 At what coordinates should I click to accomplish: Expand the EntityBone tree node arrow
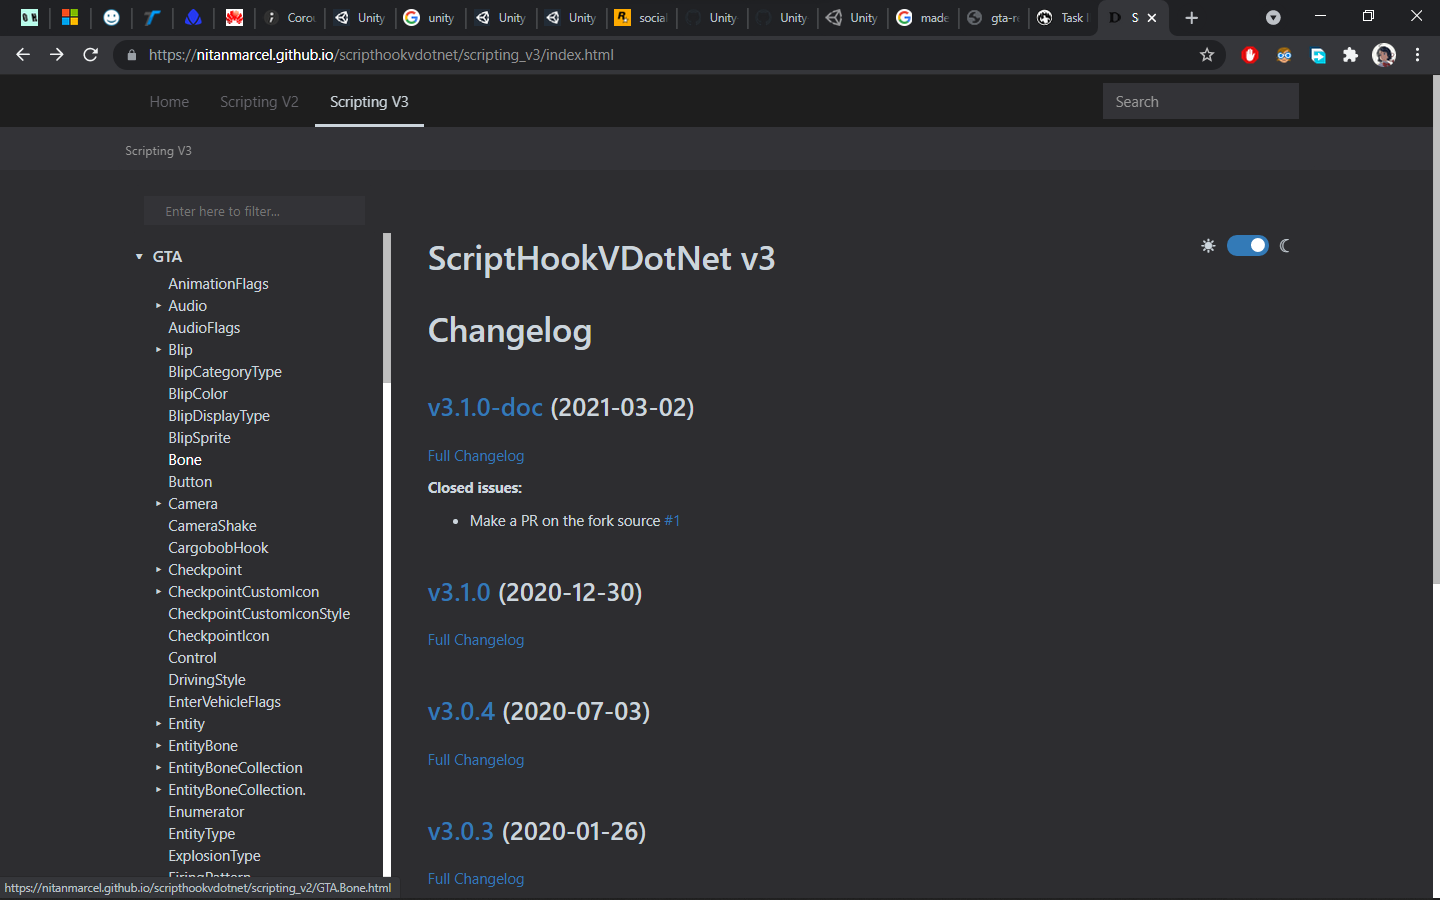158,746
